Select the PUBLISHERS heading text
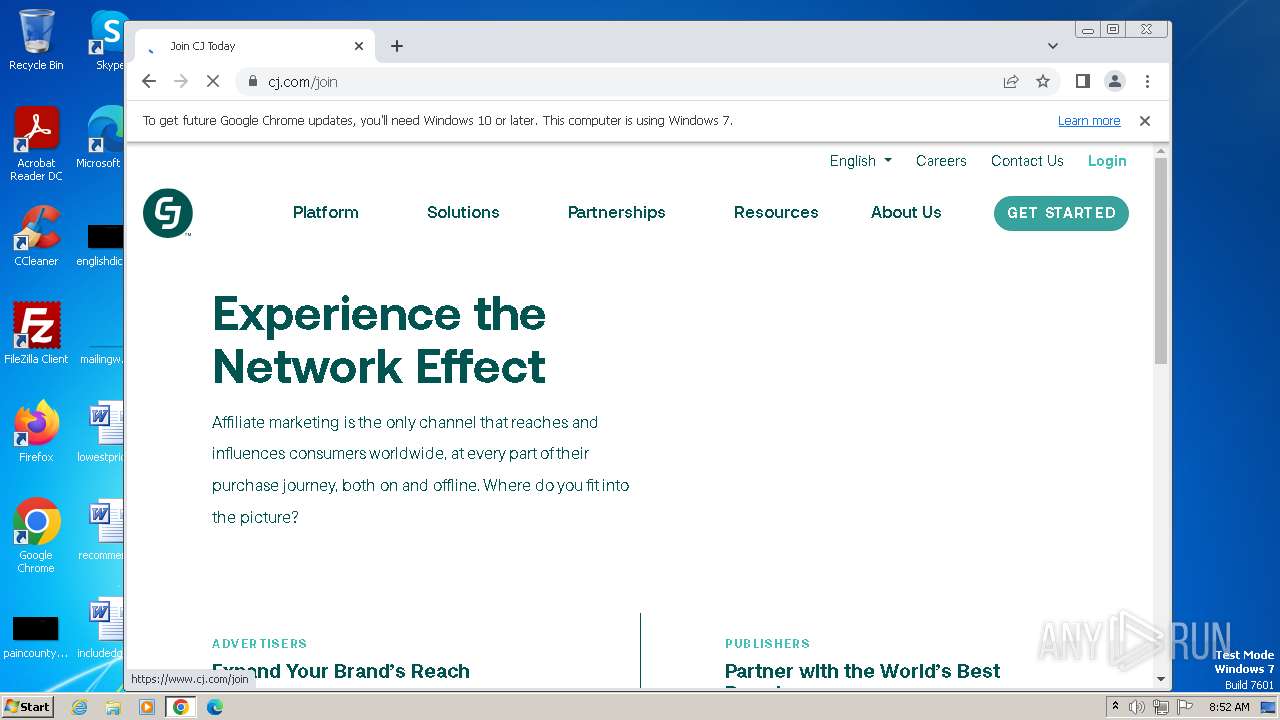 (x=767, y=644)
